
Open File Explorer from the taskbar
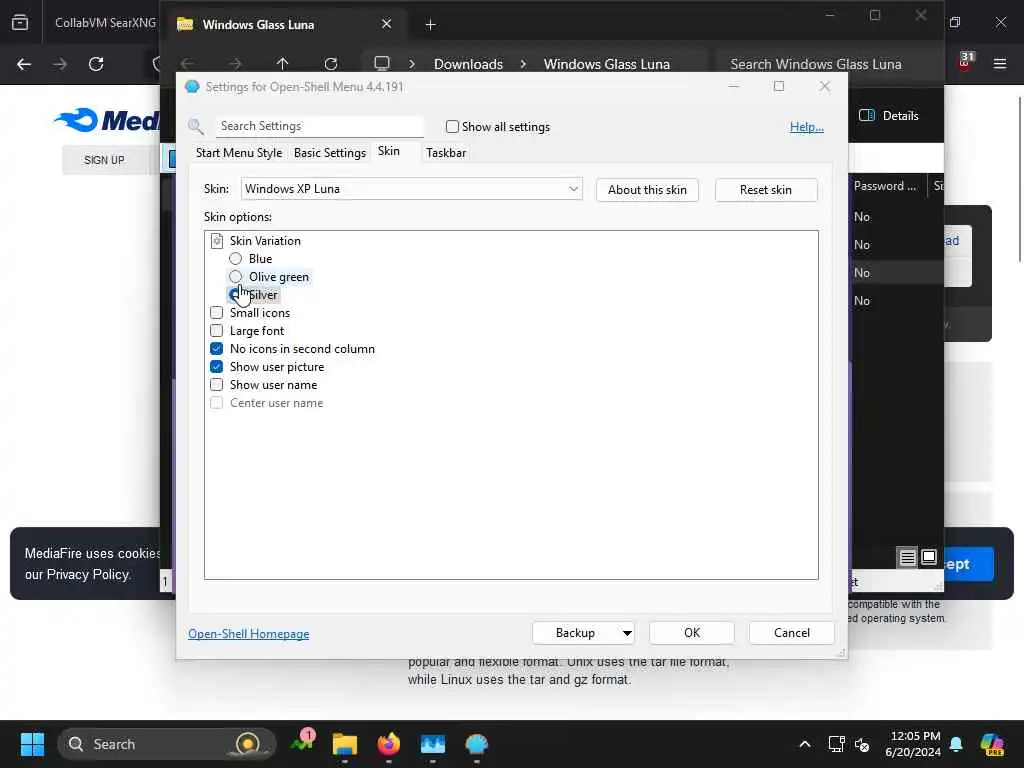[345, 744]
